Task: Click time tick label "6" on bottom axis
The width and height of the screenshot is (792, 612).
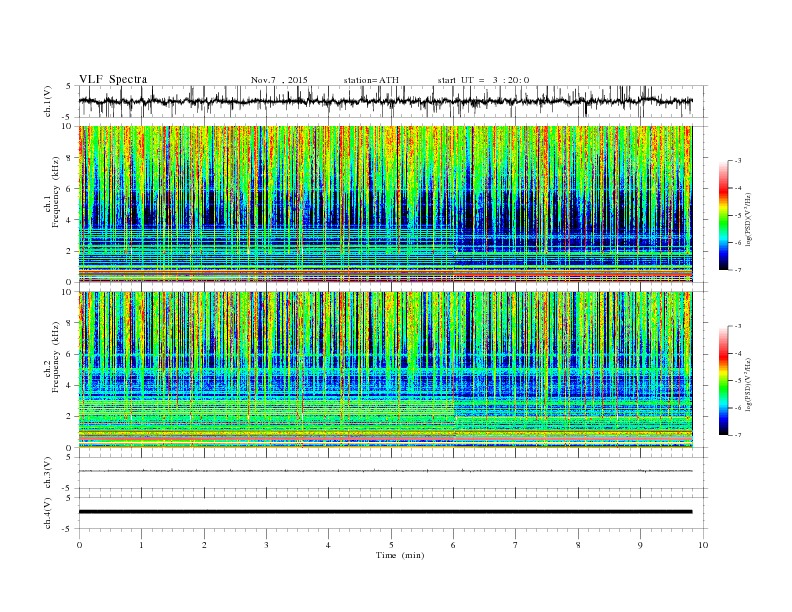Action: [x=453, y=545]
